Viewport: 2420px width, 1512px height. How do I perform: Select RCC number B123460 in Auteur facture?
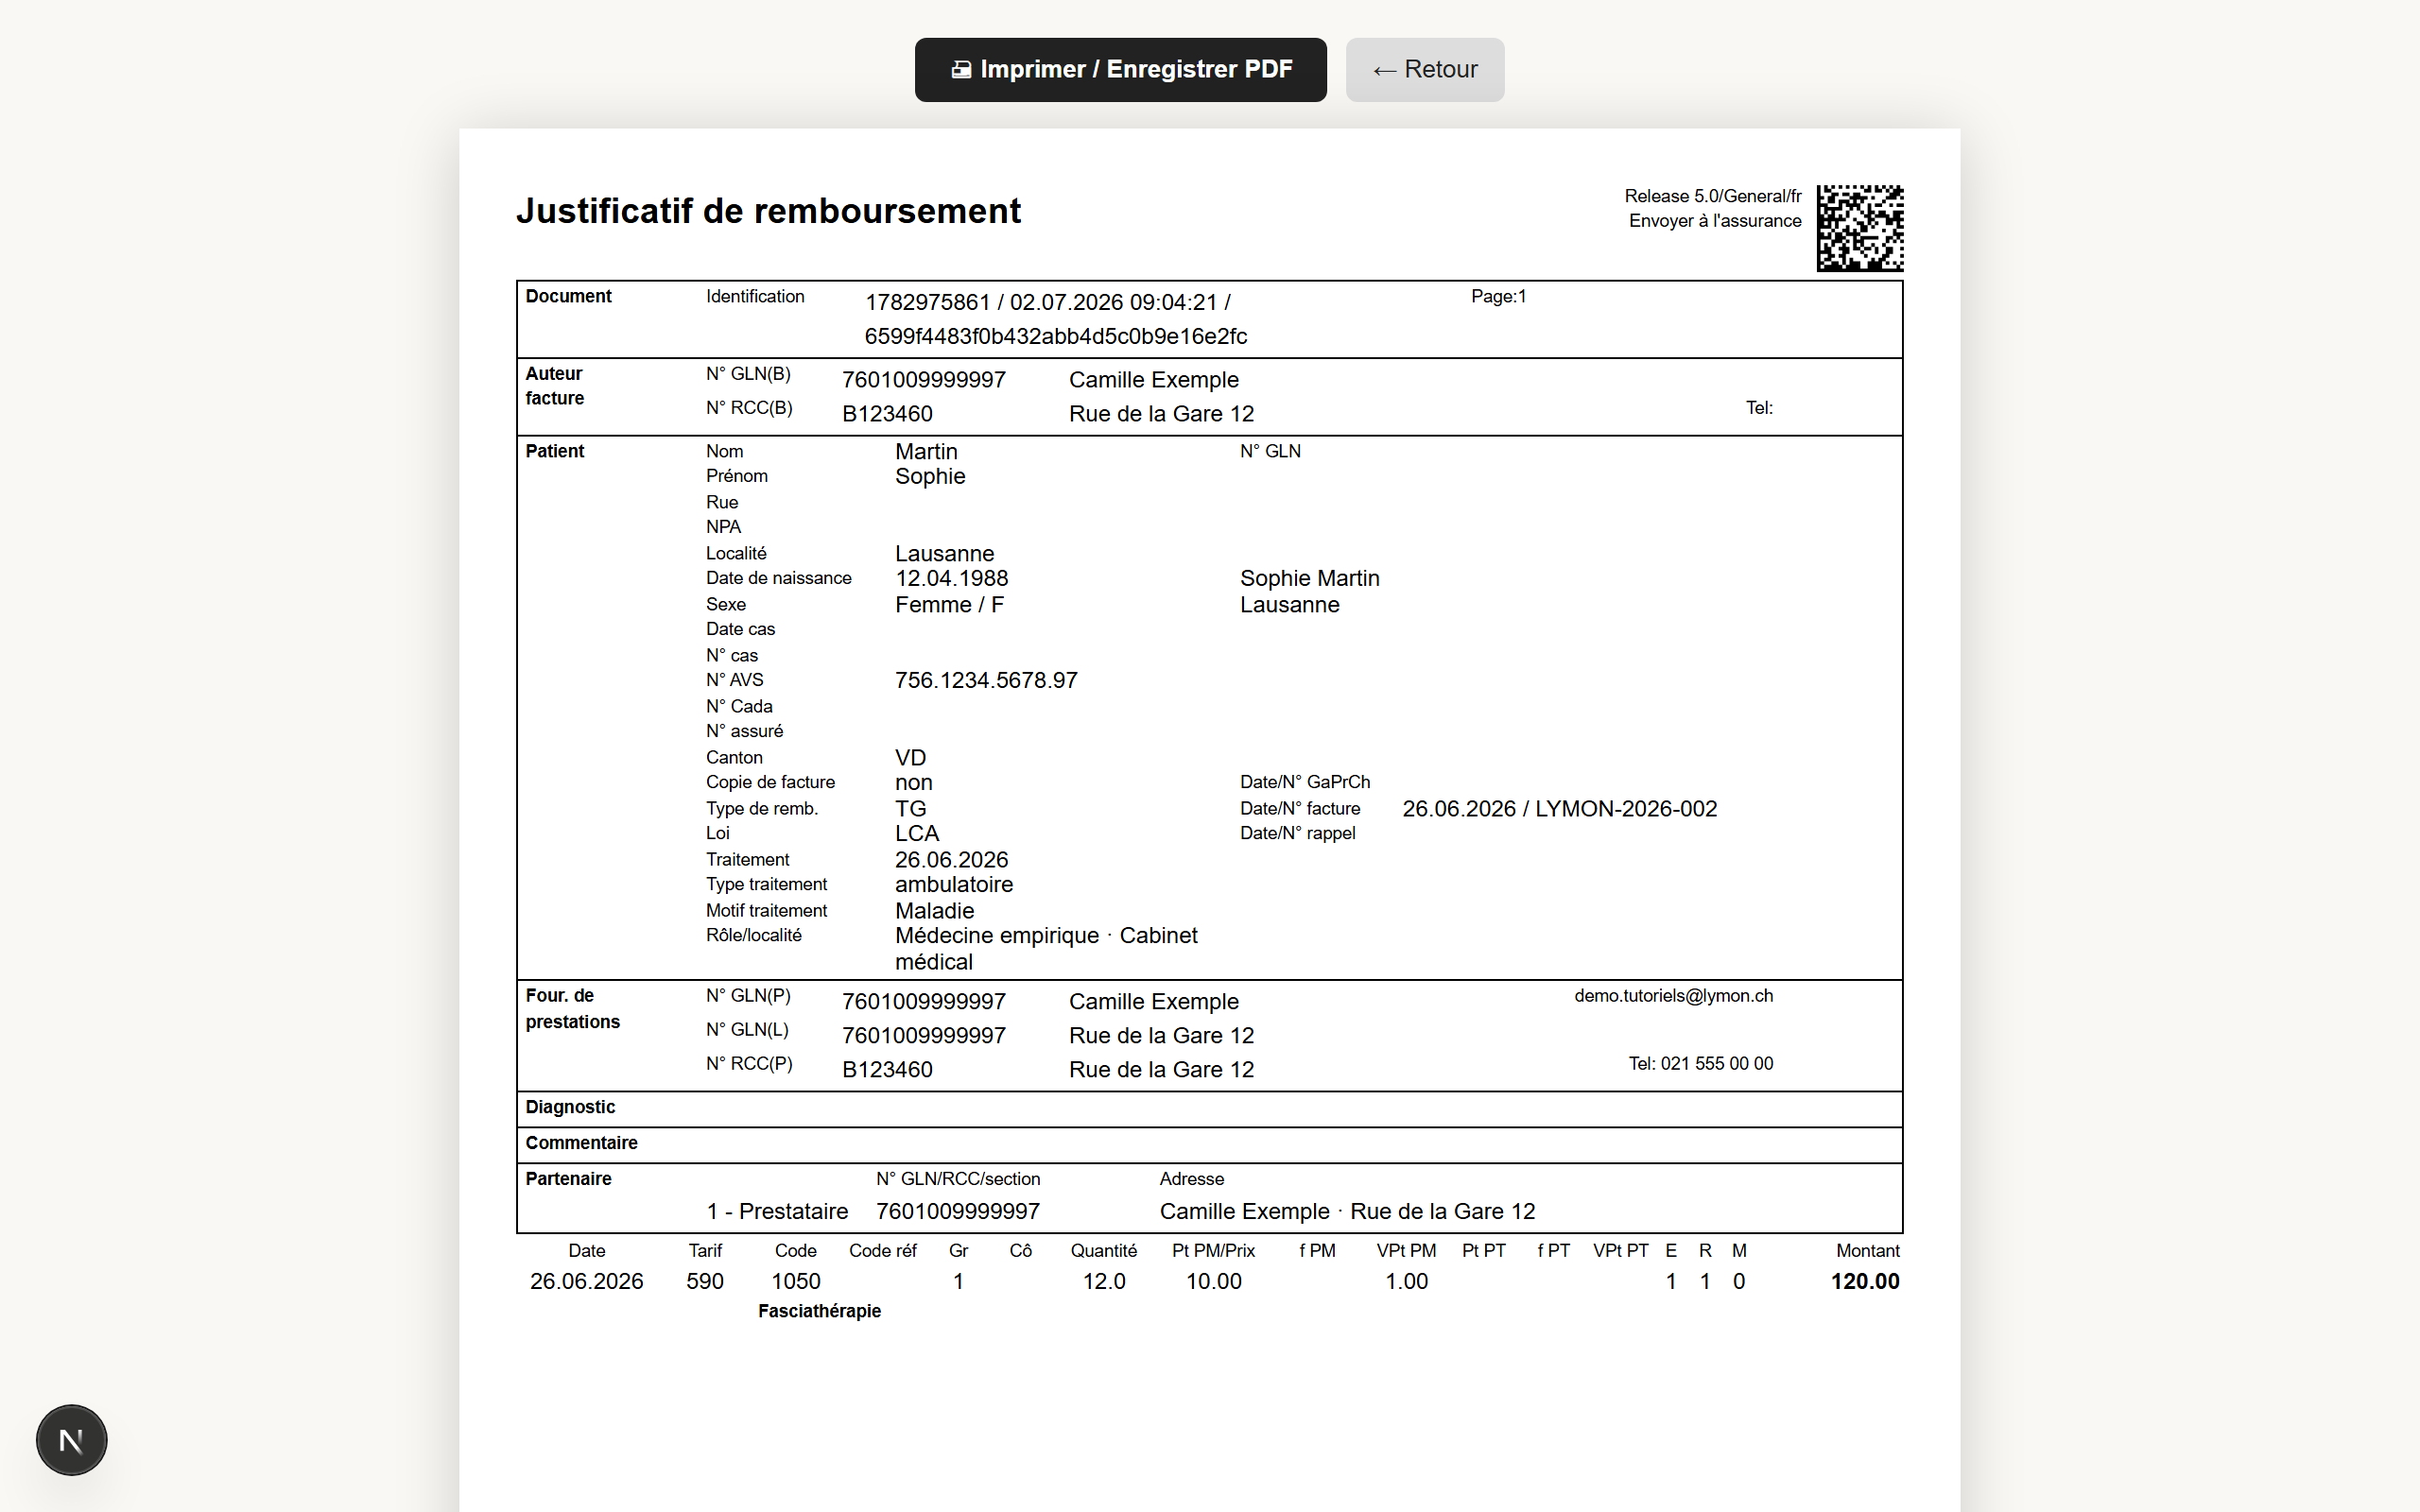[887, 414]
